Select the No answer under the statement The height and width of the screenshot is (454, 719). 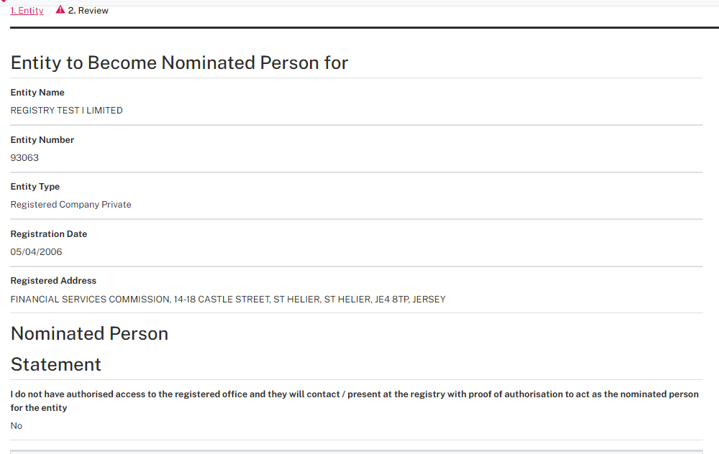tap(16, 426)
